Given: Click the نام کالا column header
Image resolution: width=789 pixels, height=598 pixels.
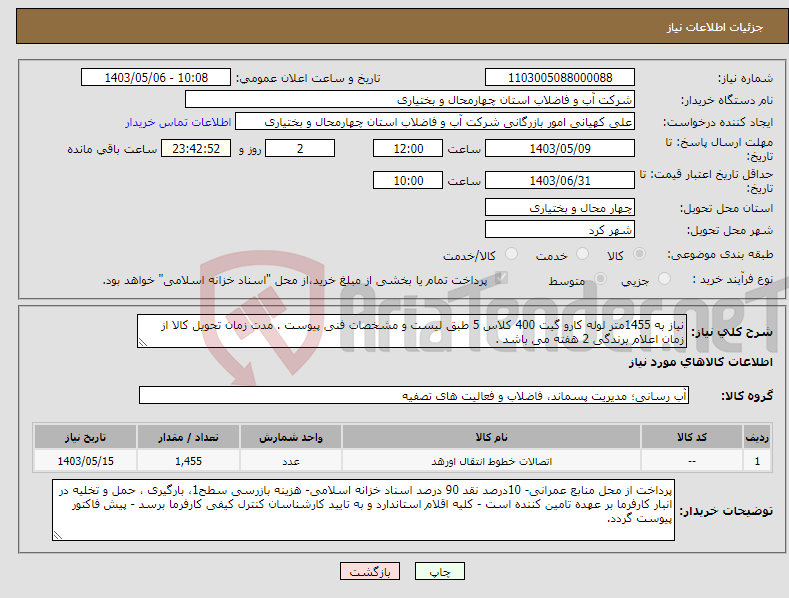Looking at the screenshot, I should tap(492, 437).
